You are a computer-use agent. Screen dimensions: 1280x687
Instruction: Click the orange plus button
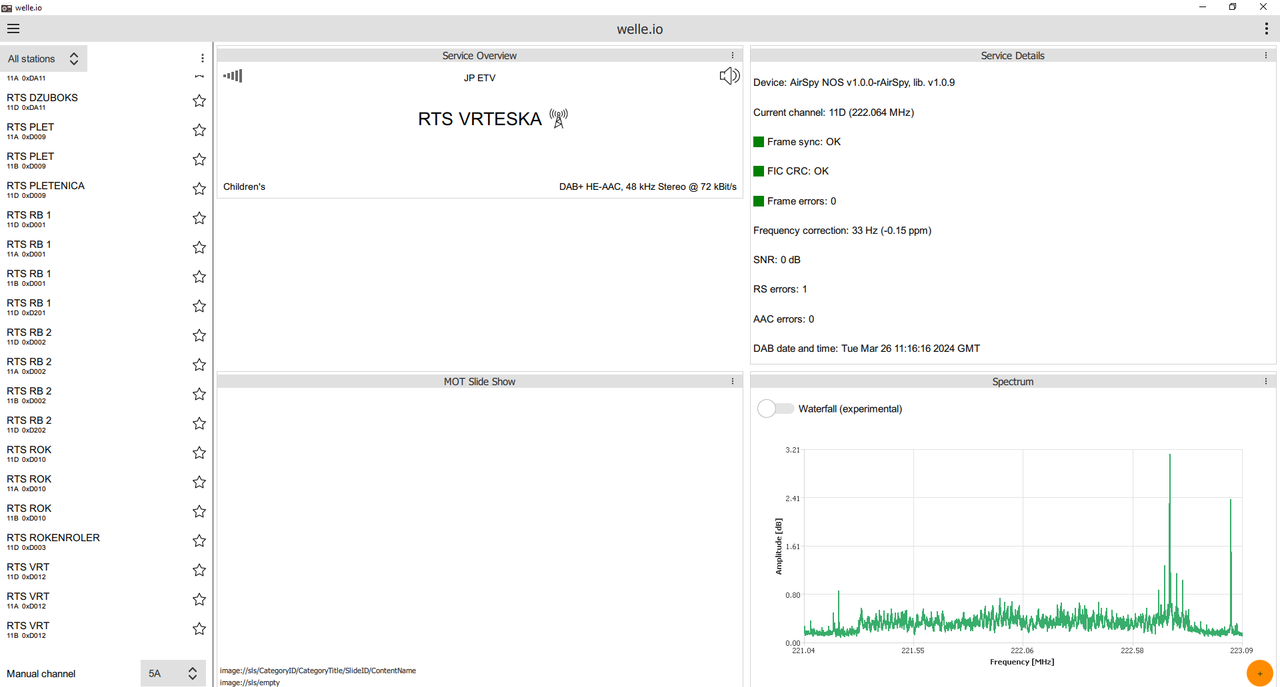coord(1260,673)
